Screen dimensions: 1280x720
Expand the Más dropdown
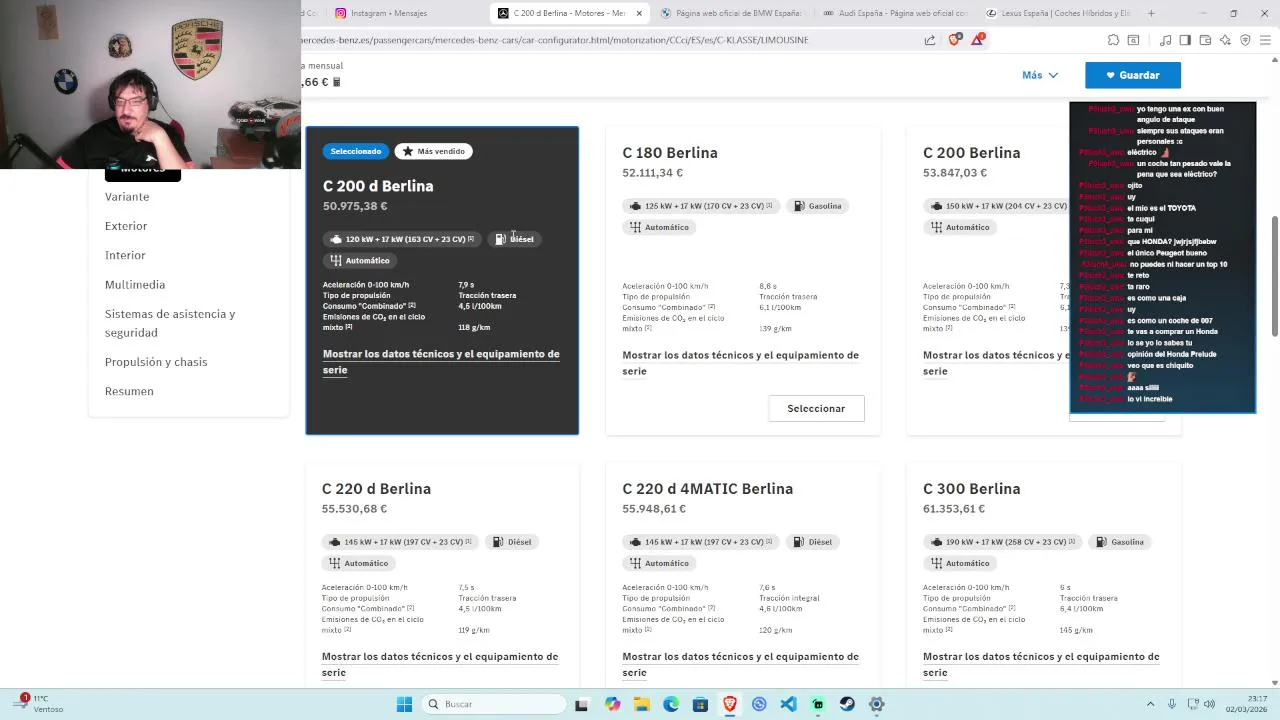[1040, 75]
